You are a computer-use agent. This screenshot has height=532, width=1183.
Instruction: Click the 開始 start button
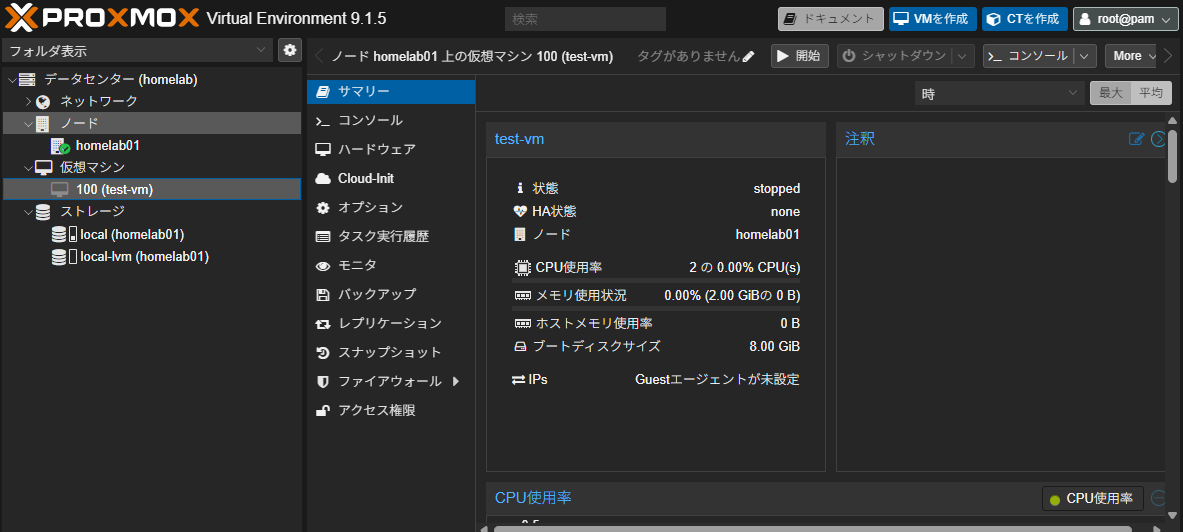(x=800, y=56)
